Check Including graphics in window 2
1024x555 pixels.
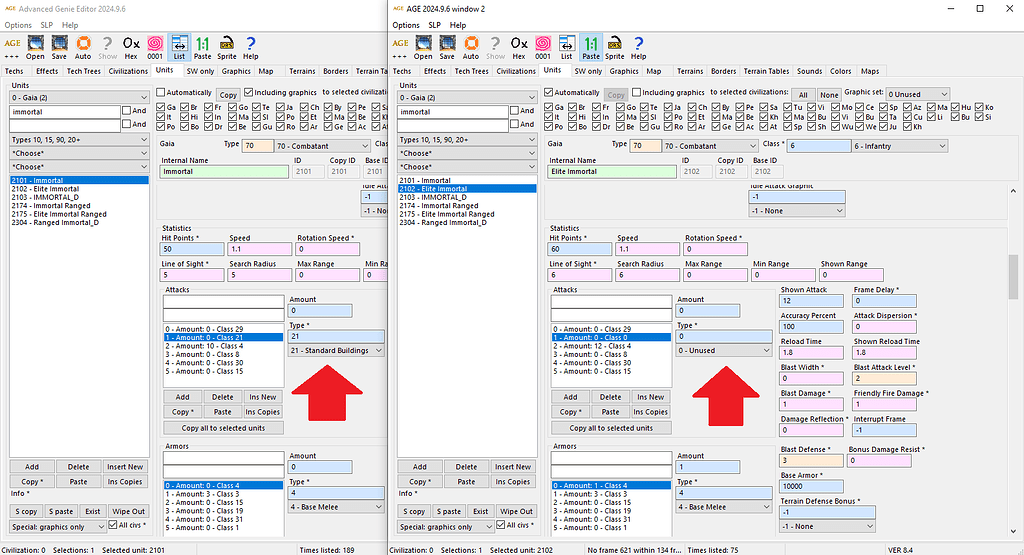(x=636, y=93)
